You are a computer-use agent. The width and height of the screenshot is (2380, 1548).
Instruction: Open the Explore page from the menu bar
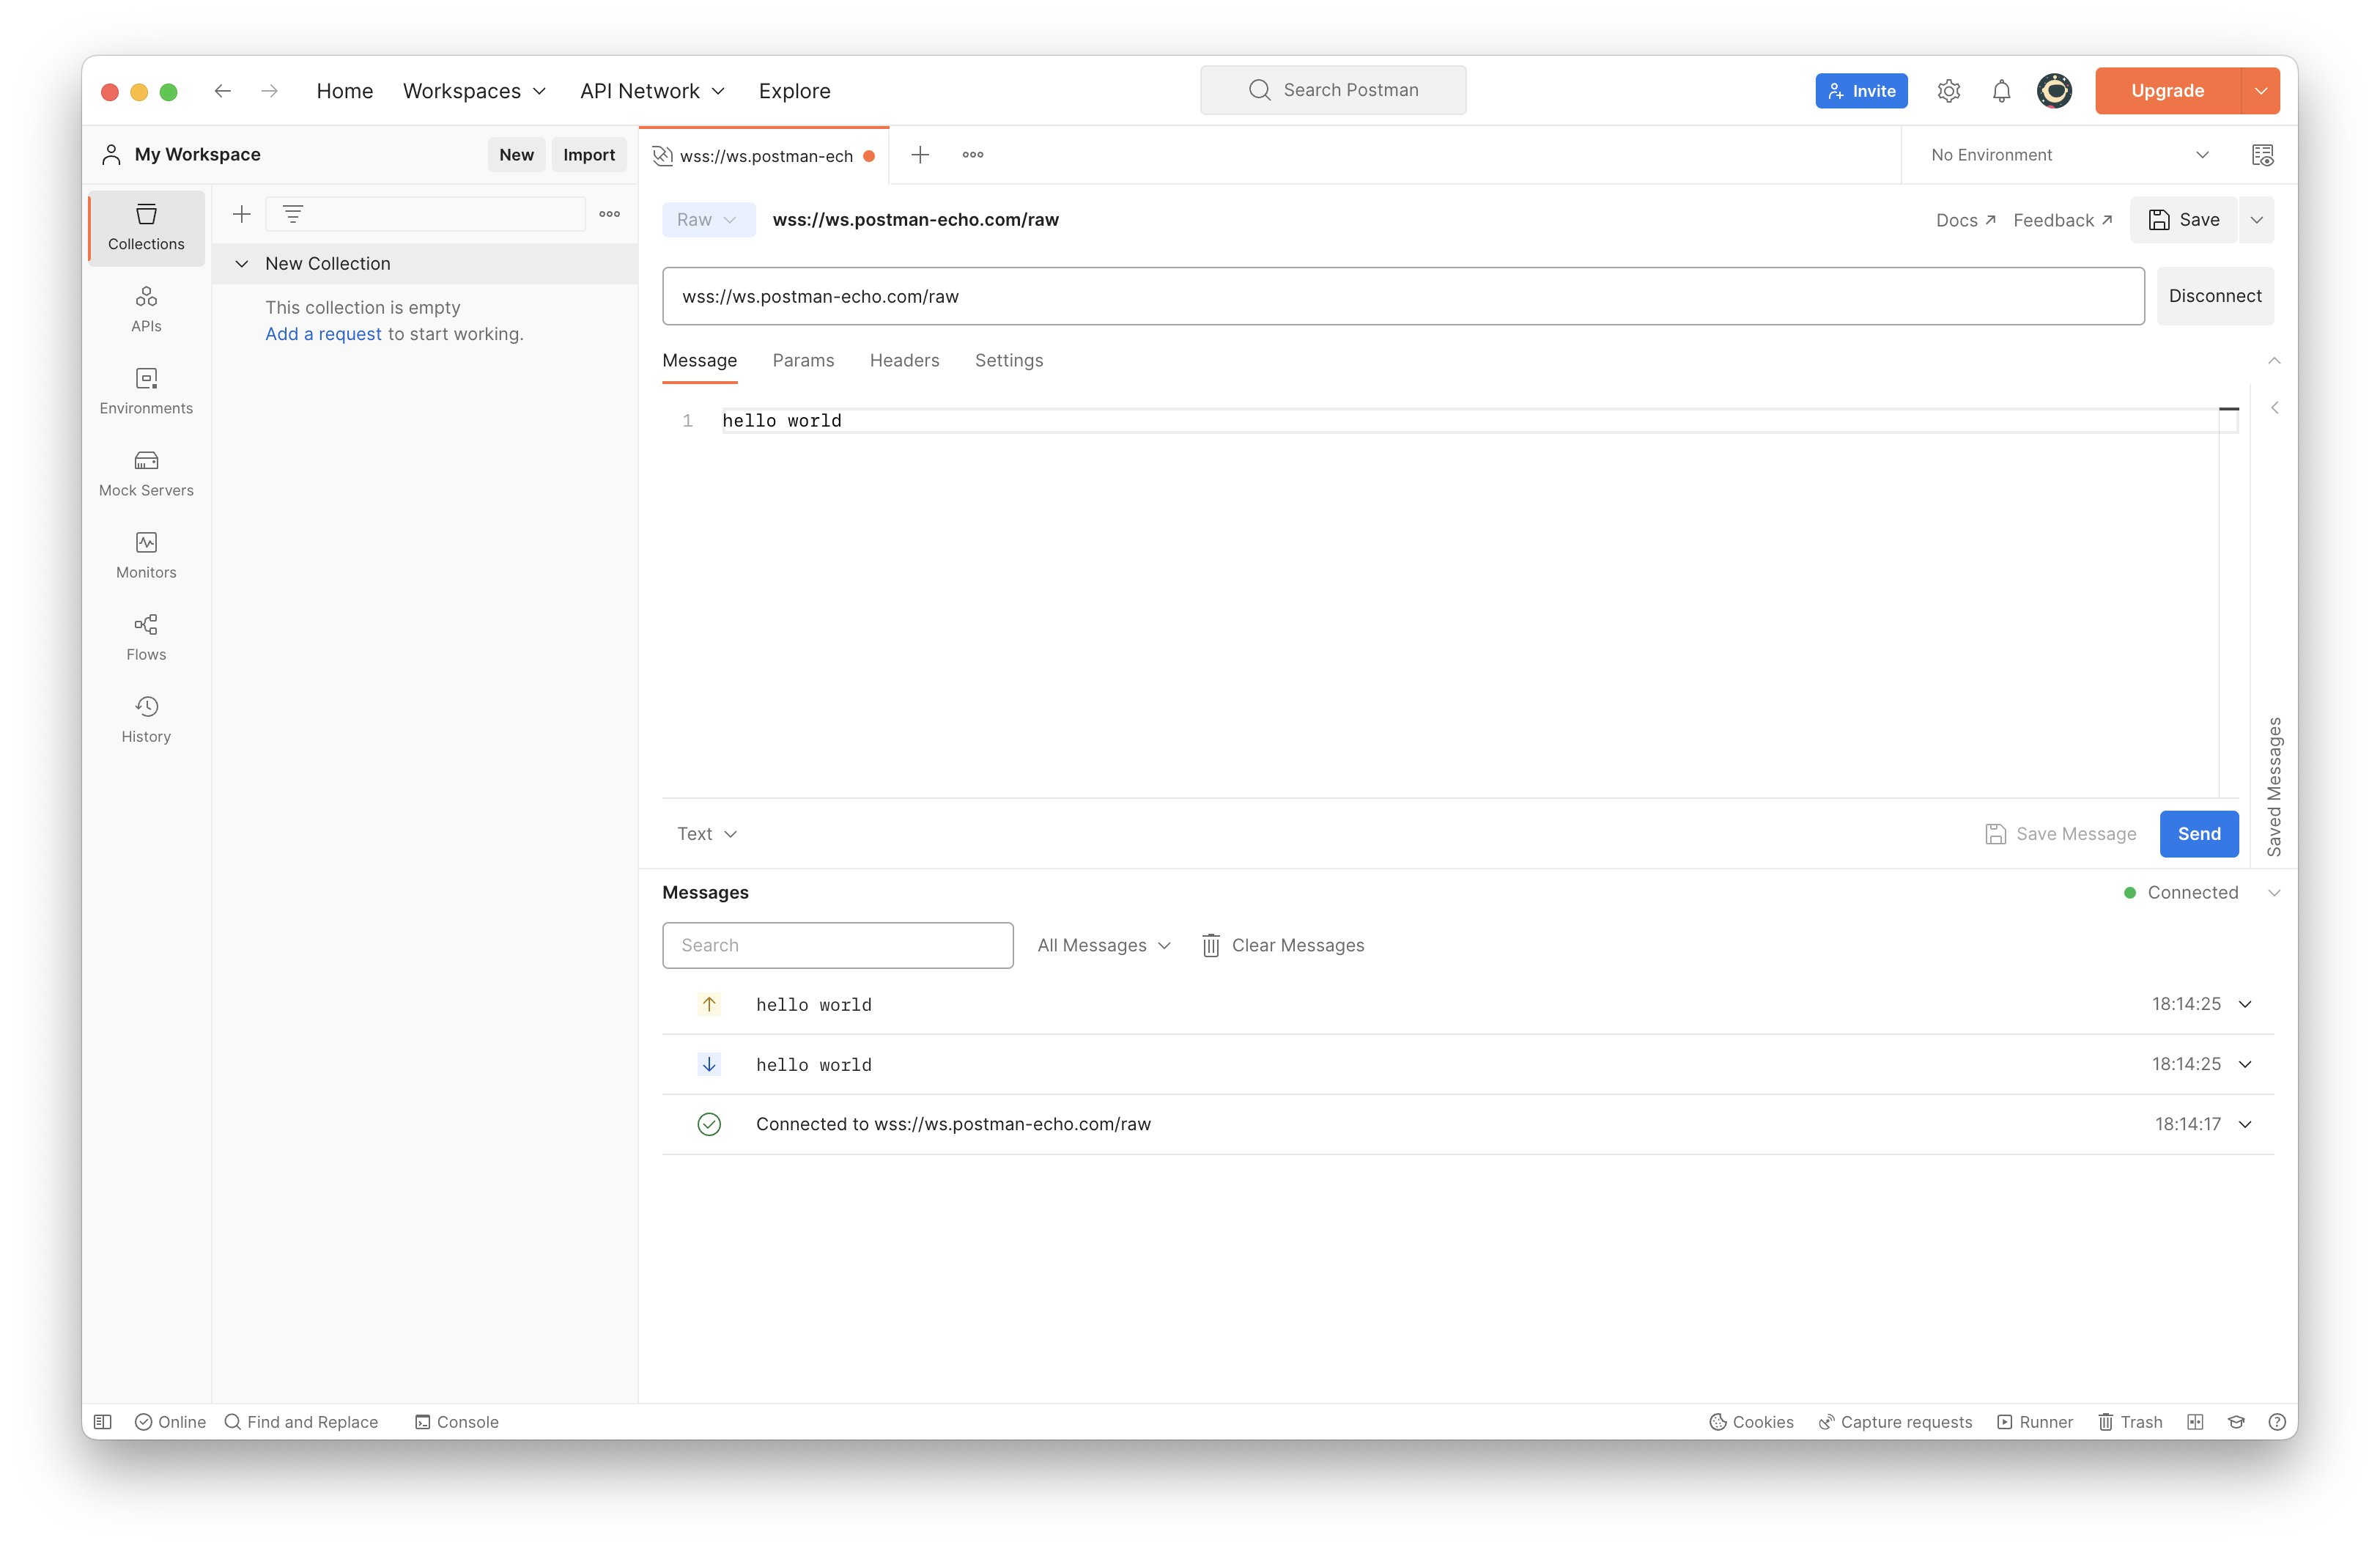[x=794, y=90]
